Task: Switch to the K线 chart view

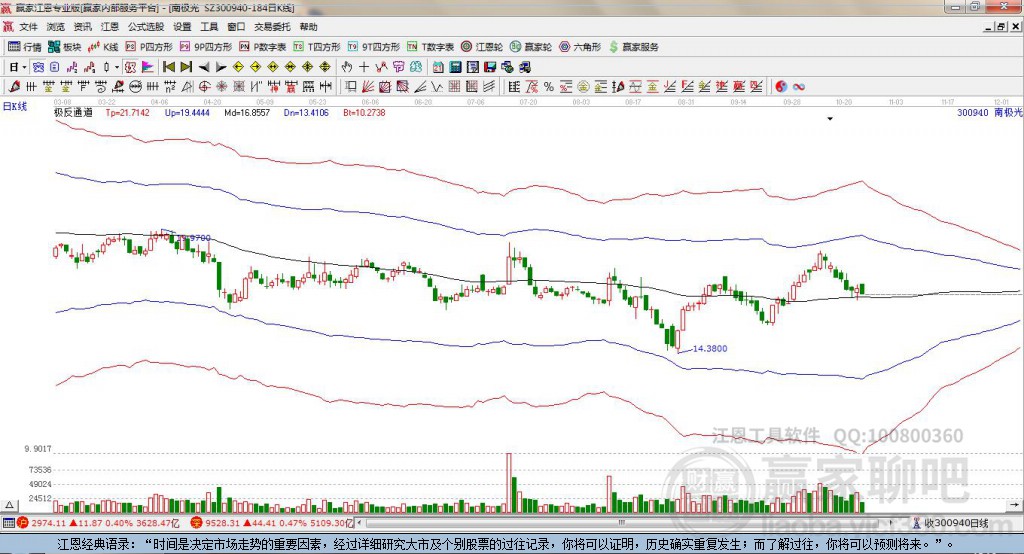Action: (104, 47)
